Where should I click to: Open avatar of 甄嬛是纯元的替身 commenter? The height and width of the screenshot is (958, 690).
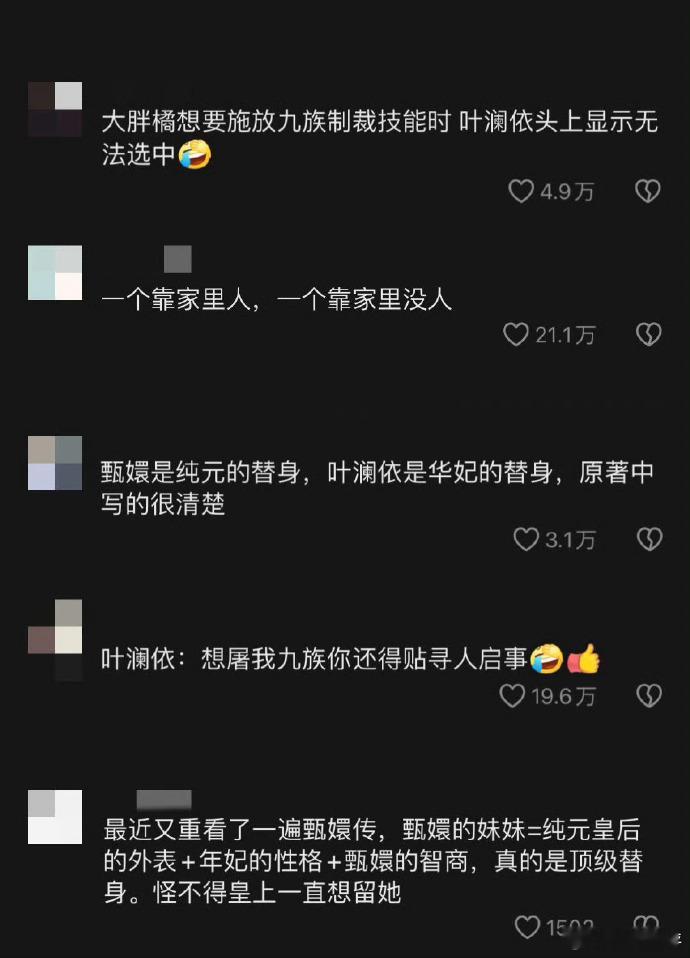click(55, 463)
